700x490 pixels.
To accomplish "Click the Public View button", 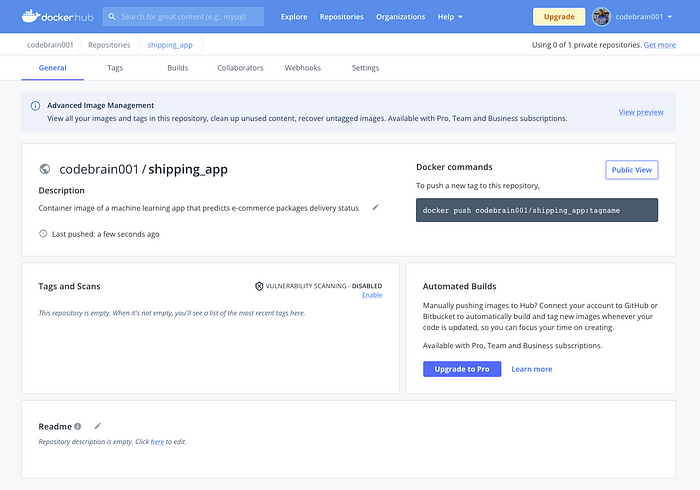I will [632, 170].
